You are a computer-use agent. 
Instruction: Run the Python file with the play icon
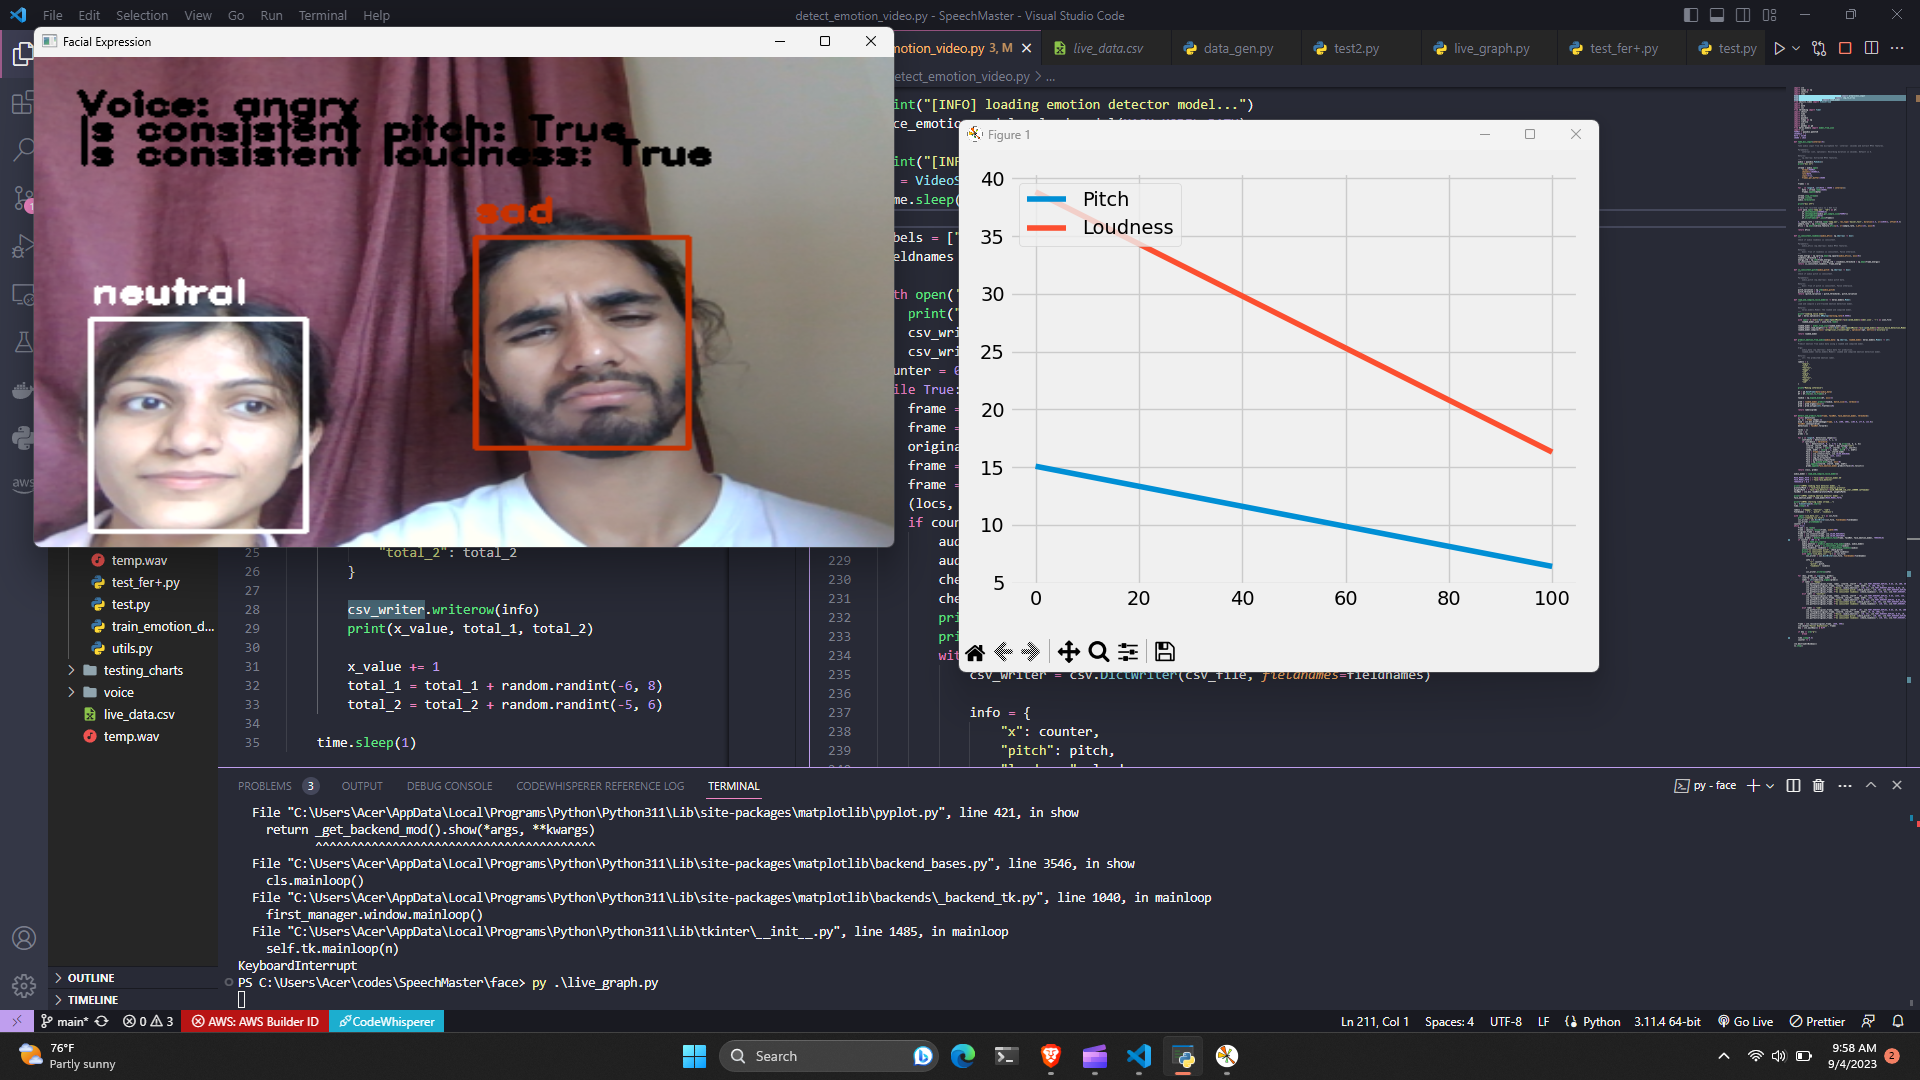(x=1779, y=48)
